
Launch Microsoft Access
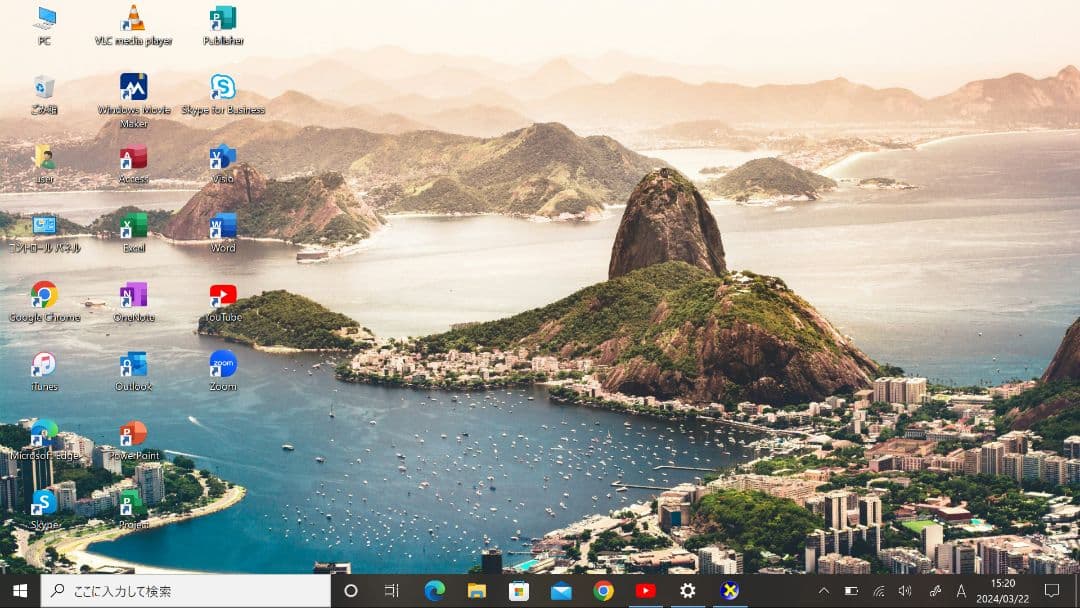tap(132, 160)
